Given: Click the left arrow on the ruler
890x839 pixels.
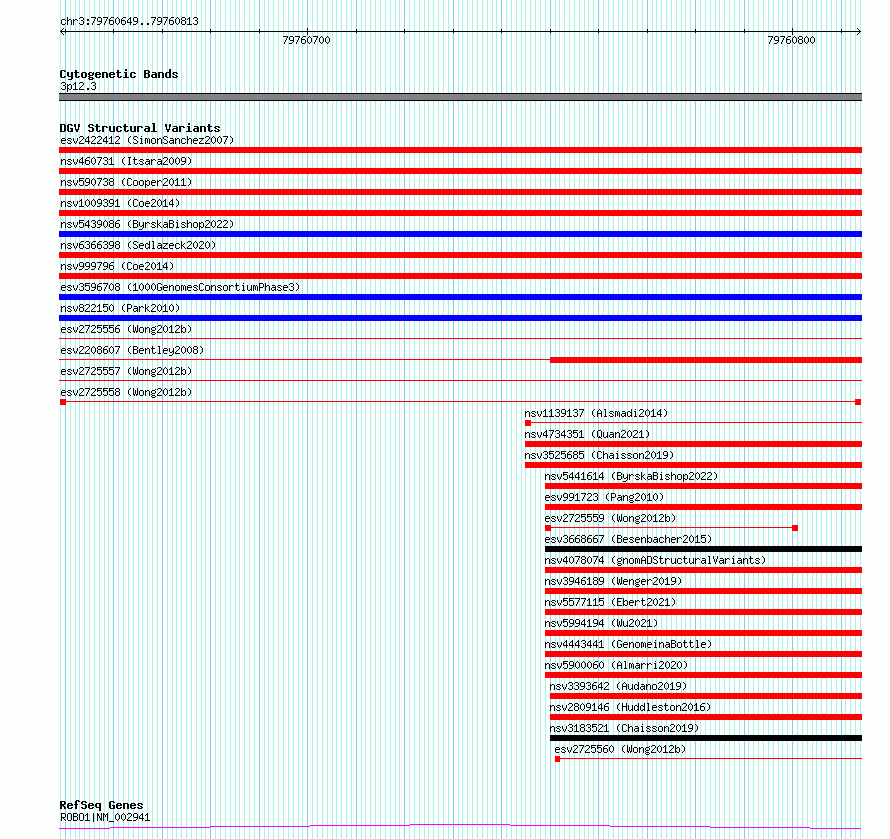Looking at the screenshot, I should point(63,32).
